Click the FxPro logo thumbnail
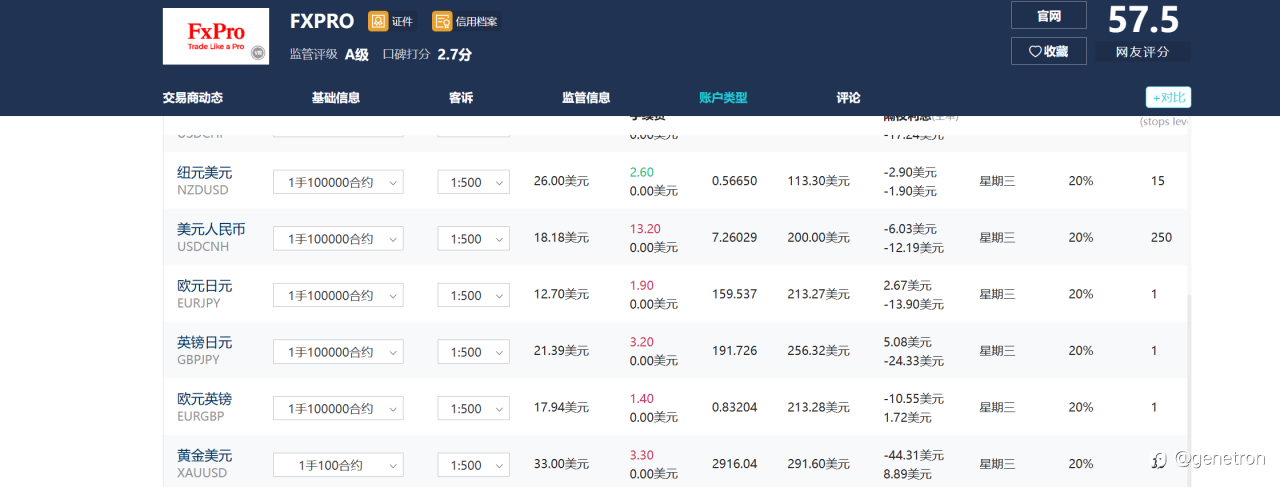 coord(216,36)
